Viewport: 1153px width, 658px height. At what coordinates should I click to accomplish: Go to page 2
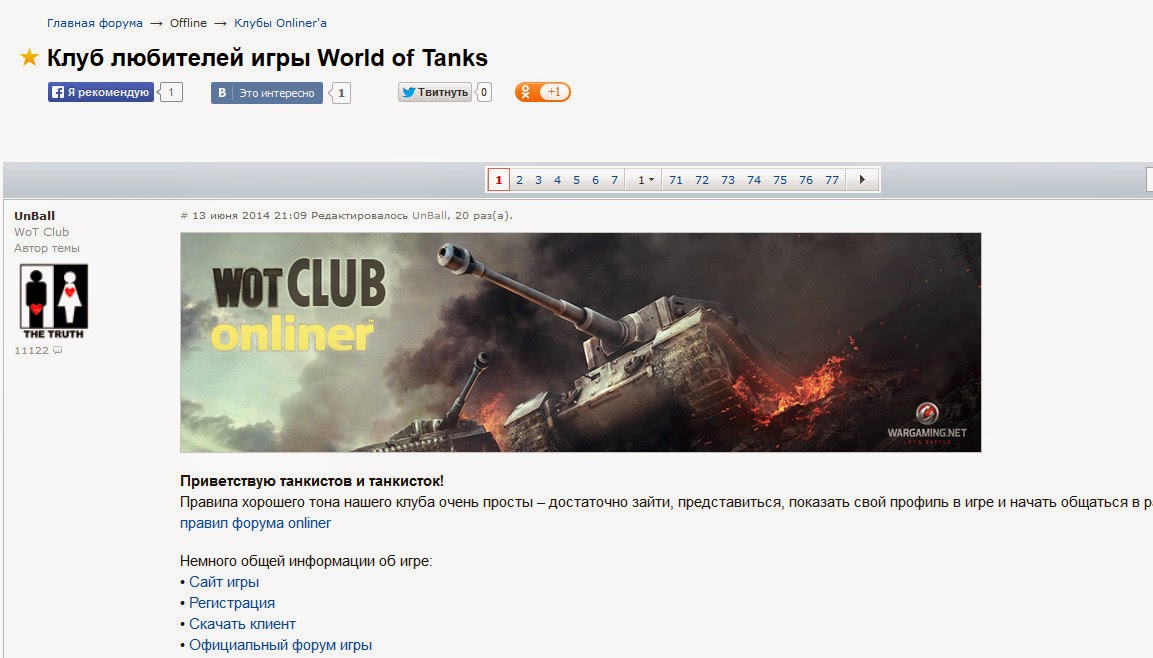tap(519, 179)
